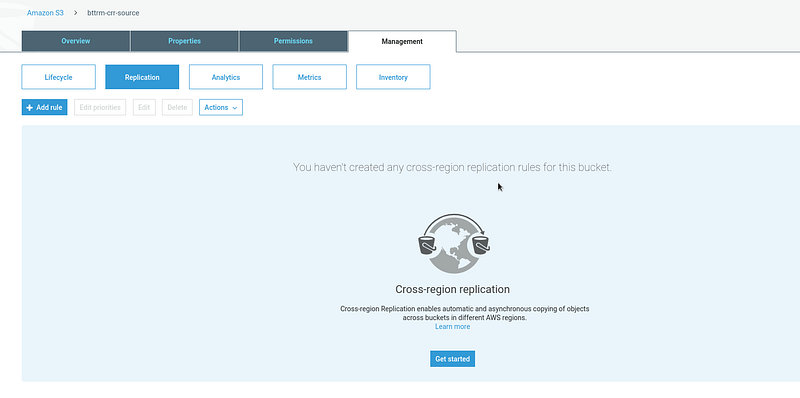Click the Get started button
The width and height of the screenshot is (800, 398).
(x=453, y=359)
